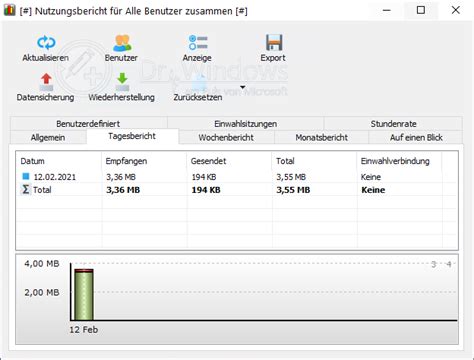Click Keine in the 12.02.2021 row
474x360 pixels.
pos(371,177)
